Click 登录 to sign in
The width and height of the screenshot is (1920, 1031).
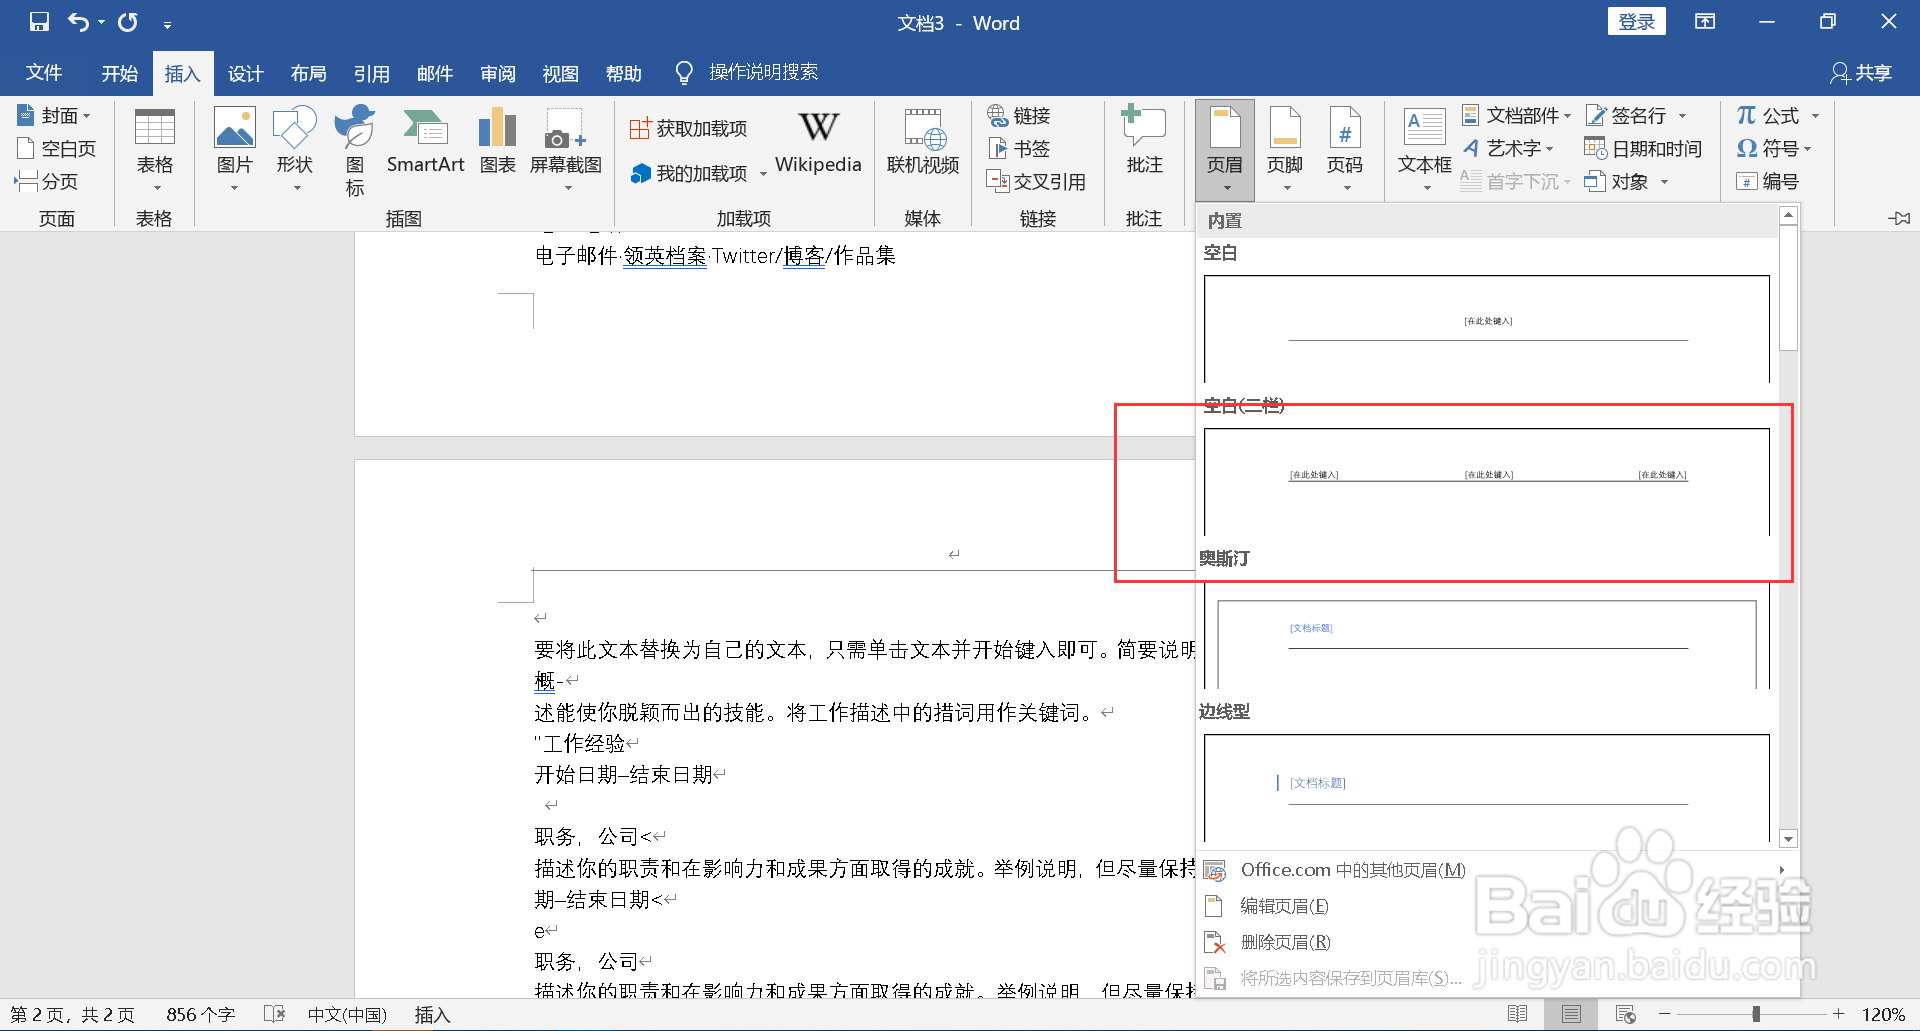tap(1636, 20)
